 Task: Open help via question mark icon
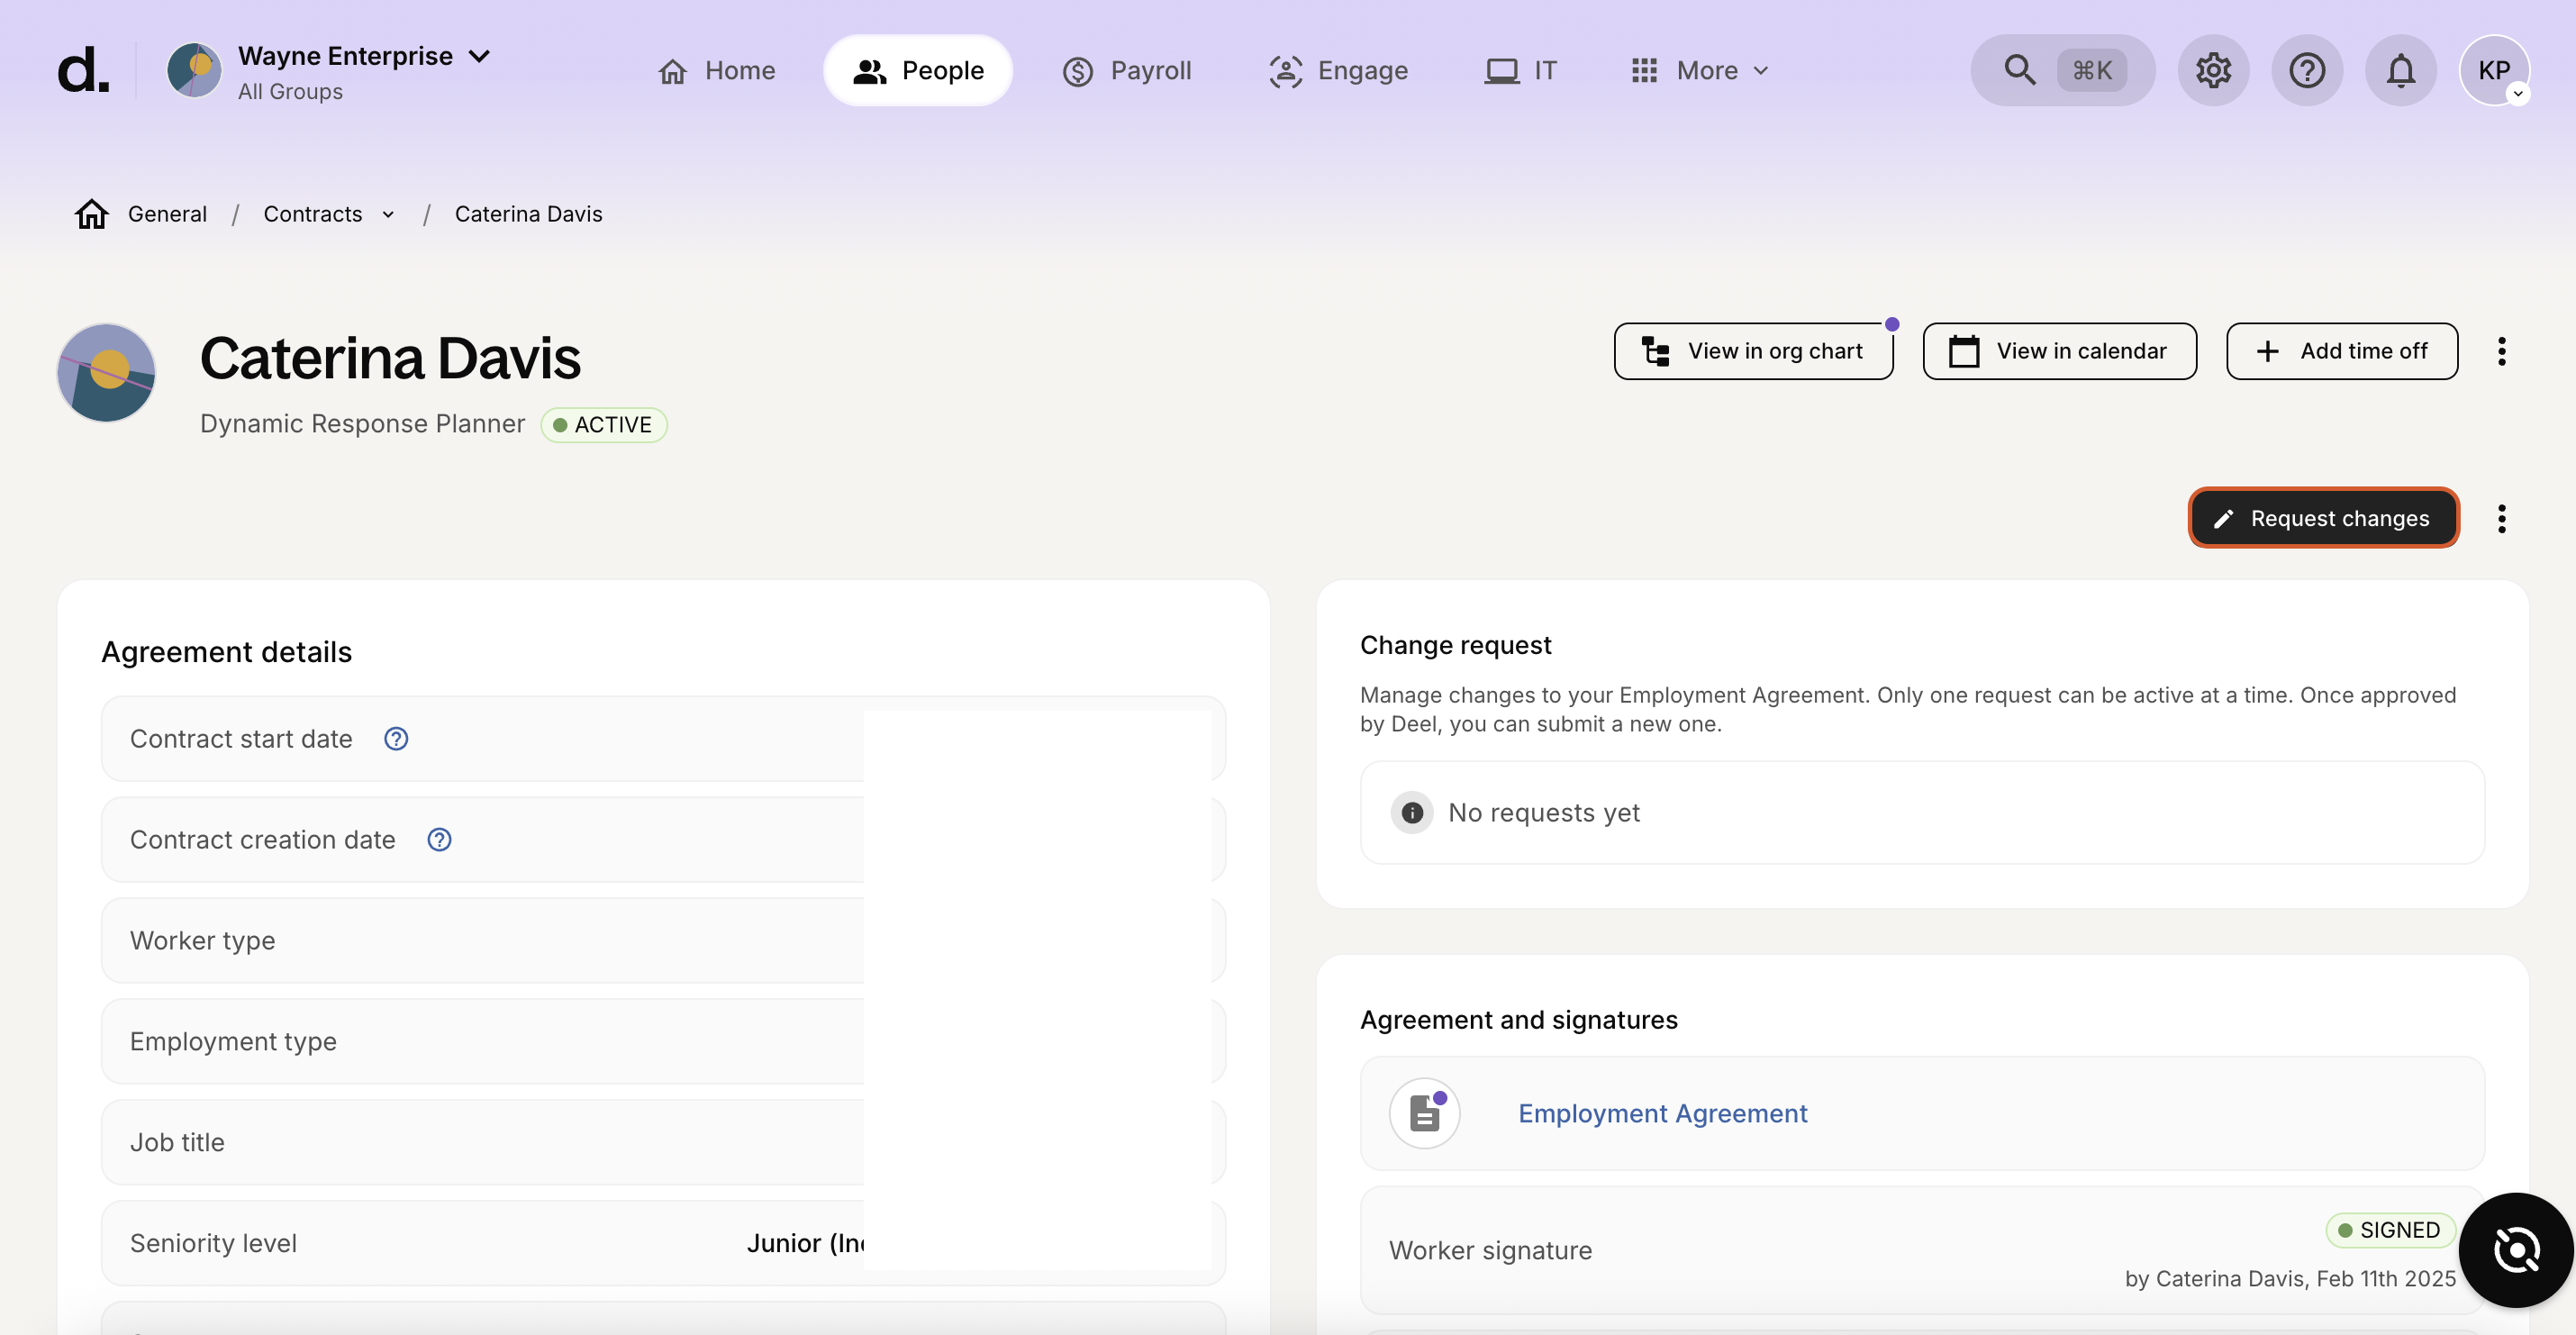2307,71
